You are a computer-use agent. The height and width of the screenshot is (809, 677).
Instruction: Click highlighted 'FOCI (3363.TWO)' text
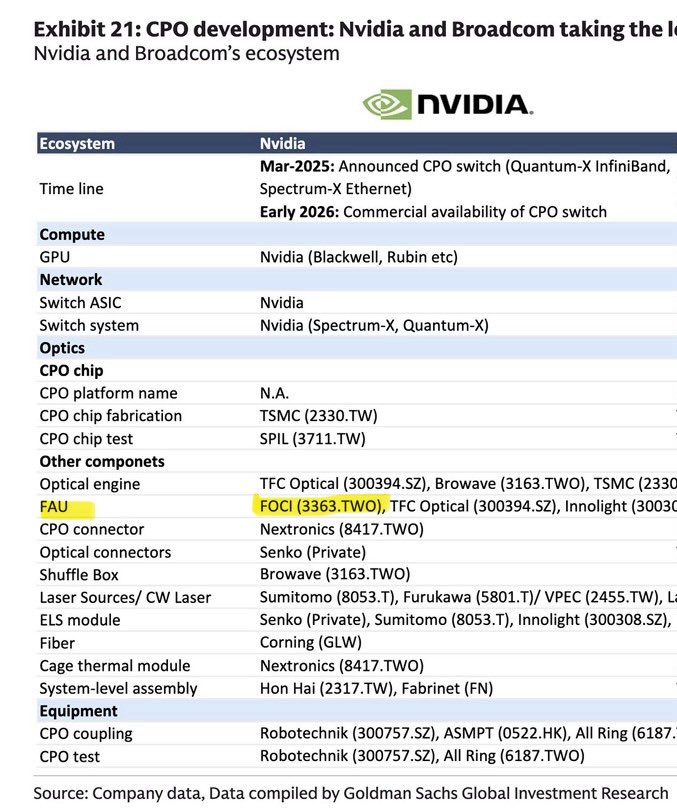[322, 506]
